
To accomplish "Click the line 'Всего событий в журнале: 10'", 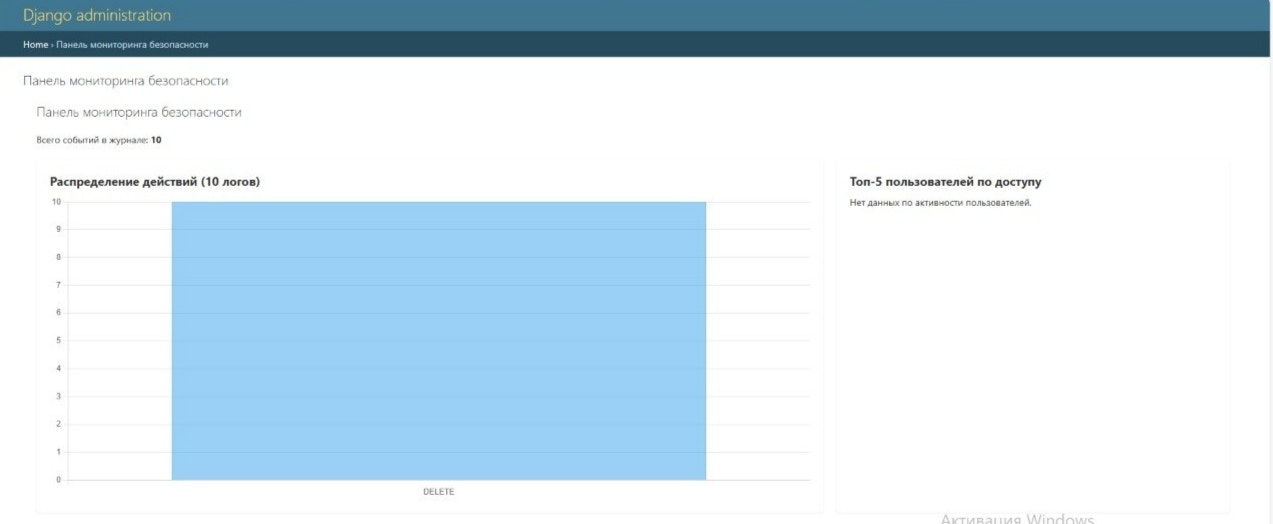I will (99, 140).
